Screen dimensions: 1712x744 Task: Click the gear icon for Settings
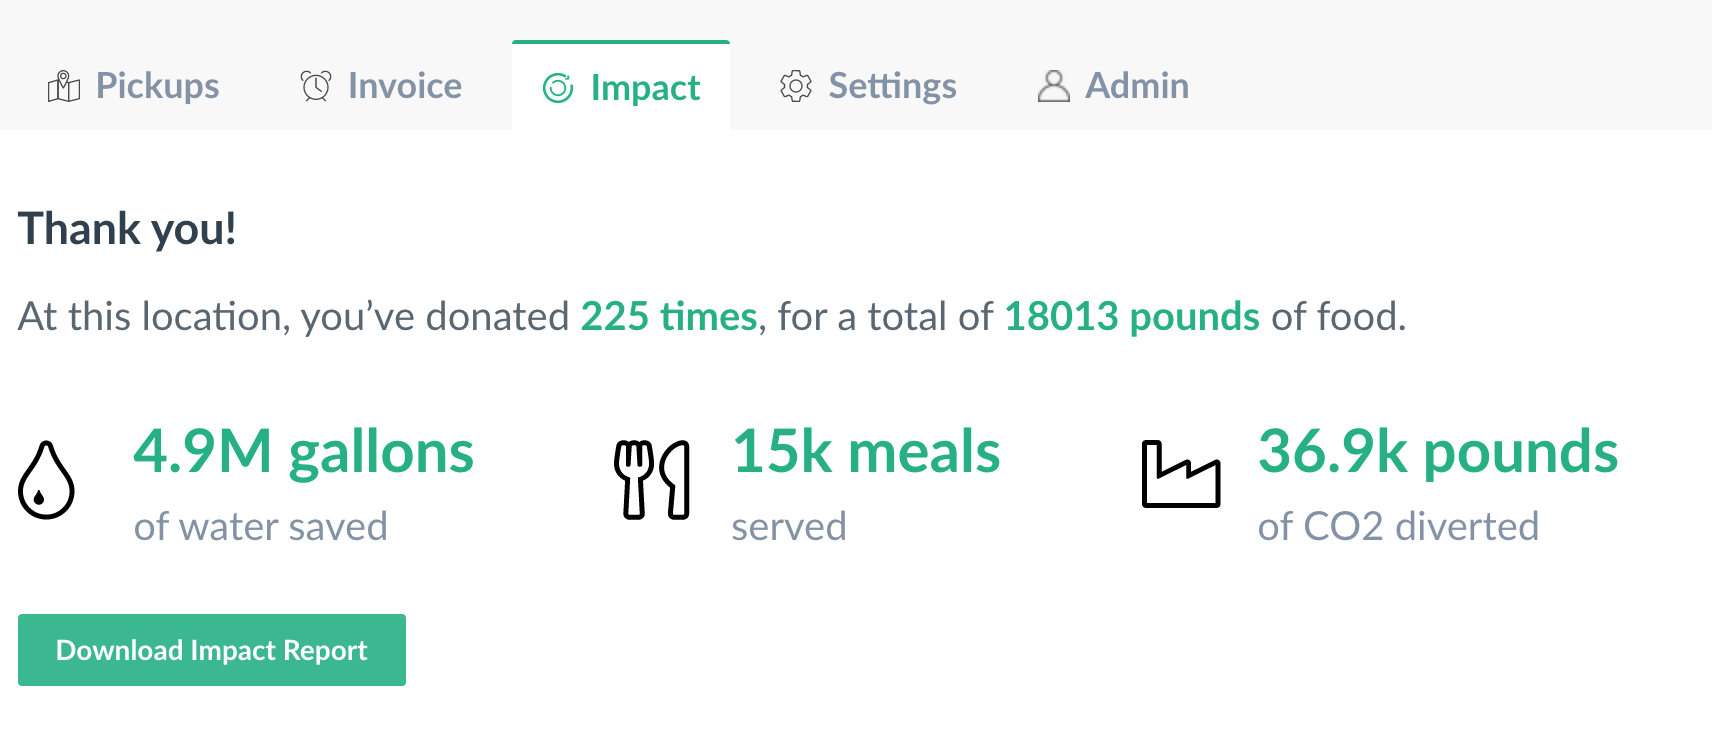coord(796,86)
